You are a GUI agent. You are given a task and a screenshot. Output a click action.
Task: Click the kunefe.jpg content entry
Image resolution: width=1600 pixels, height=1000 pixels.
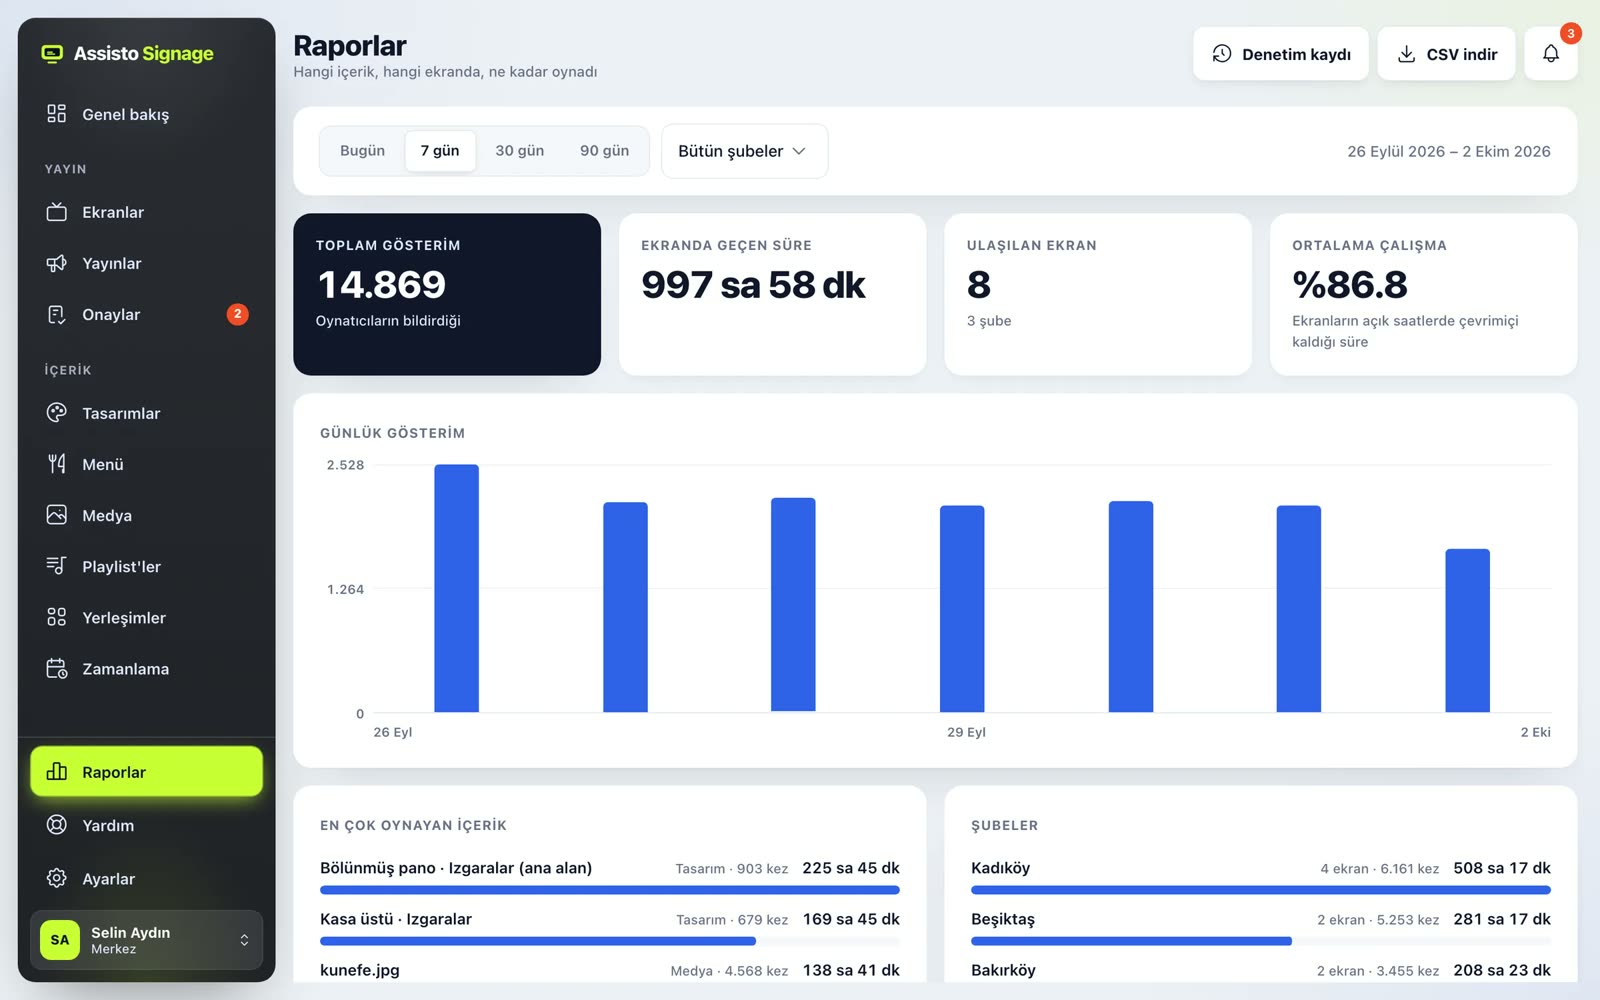610,970
